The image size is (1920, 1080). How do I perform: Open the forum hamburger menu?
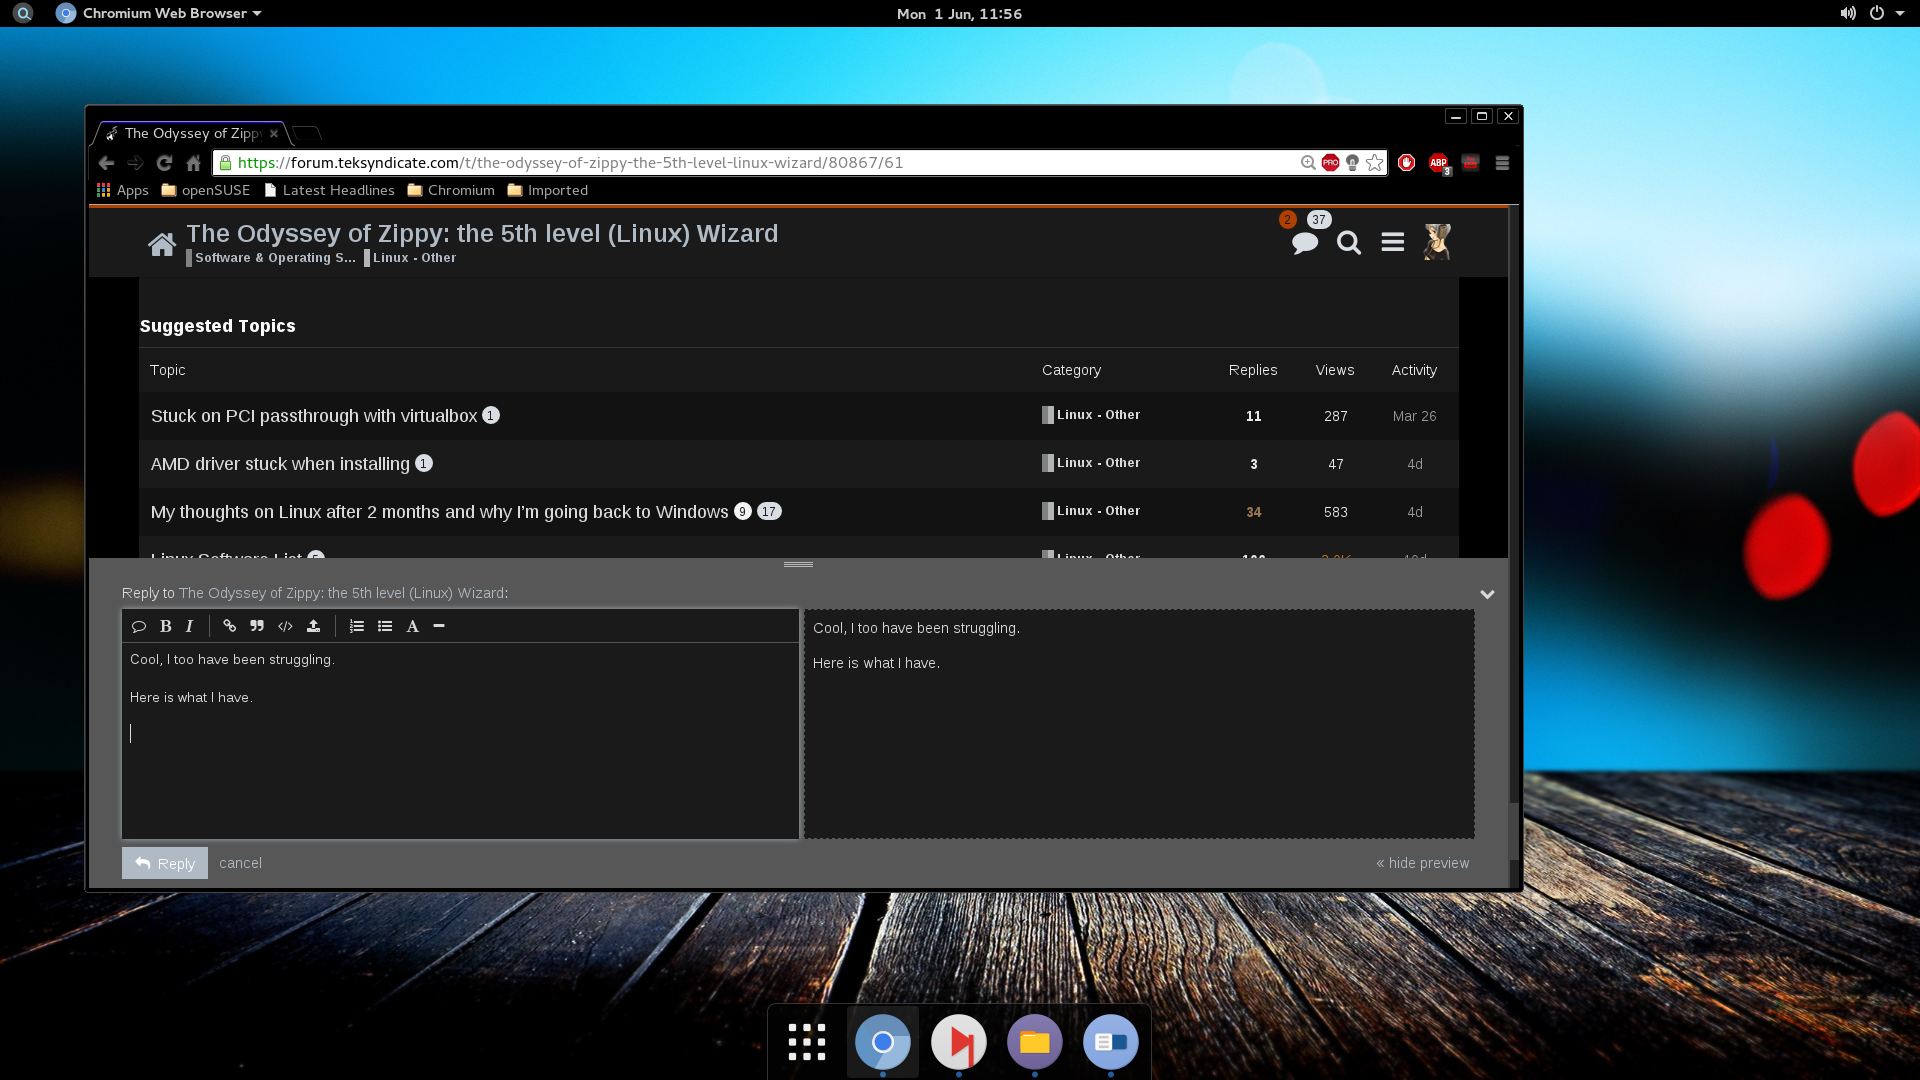coord(1393,243)
